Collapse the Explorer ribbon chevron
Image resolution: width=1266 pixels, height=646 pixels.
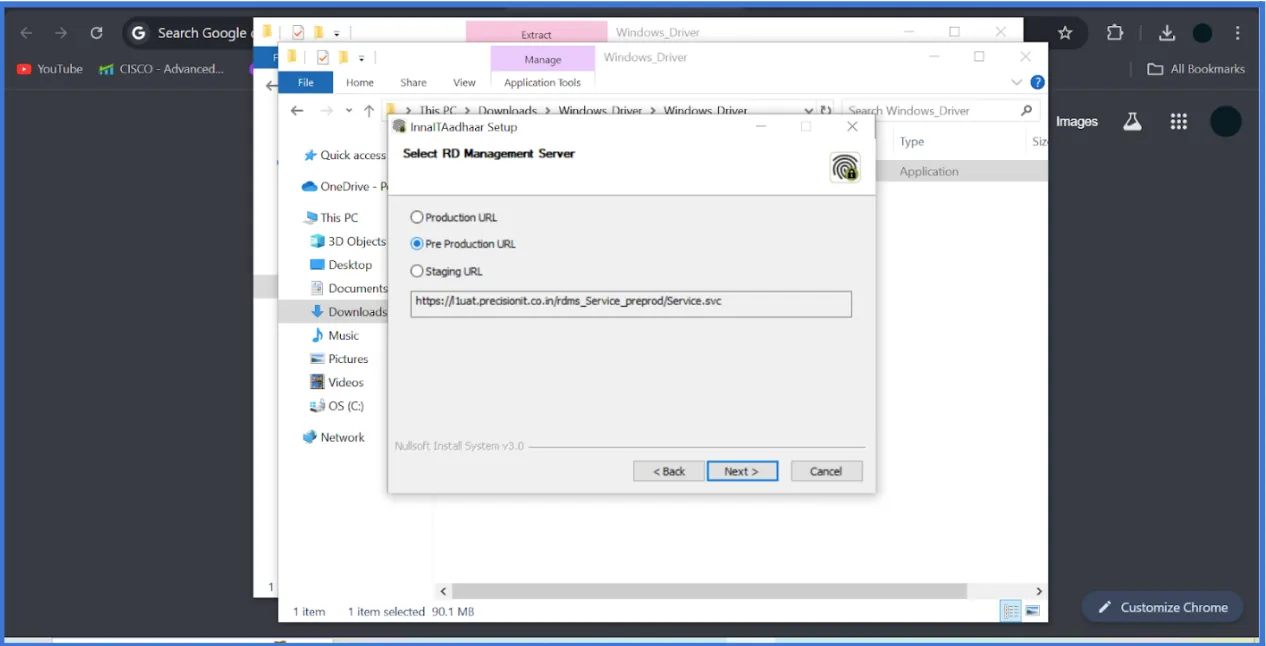1017,82
